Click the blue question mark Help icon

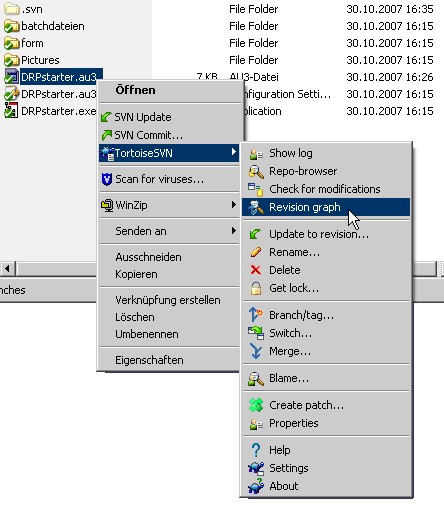[x=256, y=450]
